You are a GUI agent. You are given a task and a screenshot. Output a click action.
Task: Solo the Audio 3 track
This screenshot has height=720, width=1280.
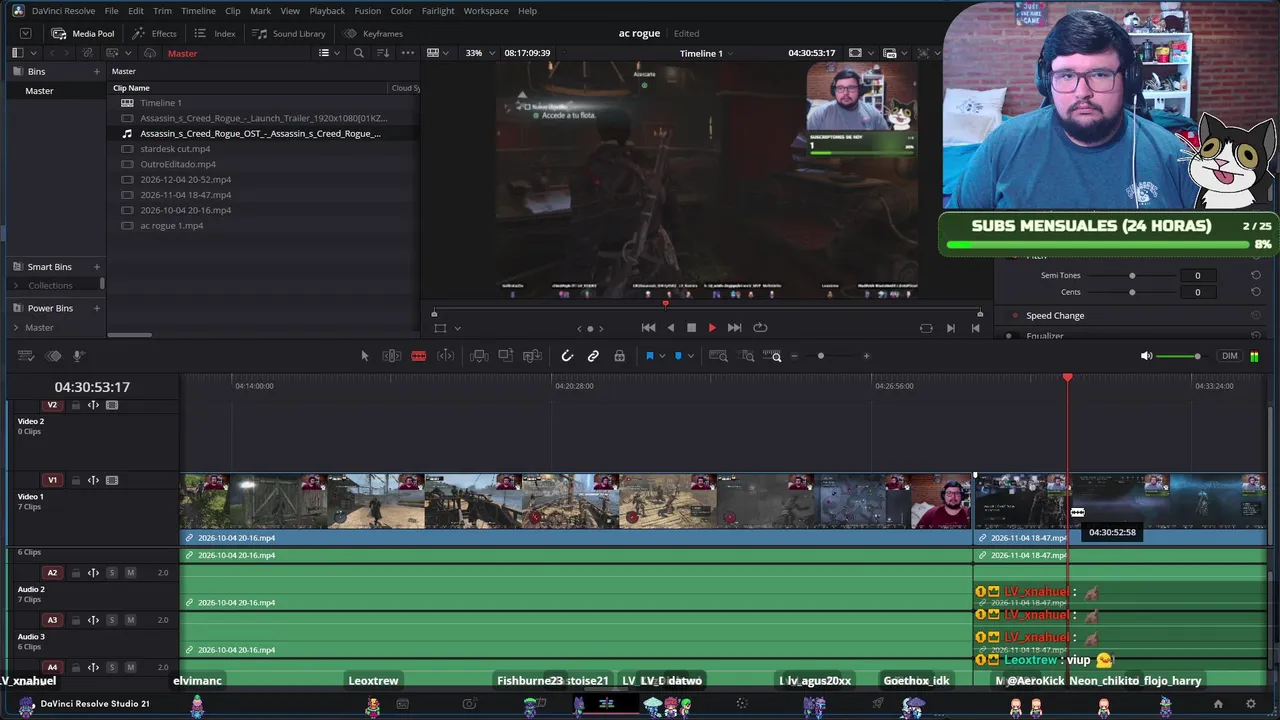112,620
